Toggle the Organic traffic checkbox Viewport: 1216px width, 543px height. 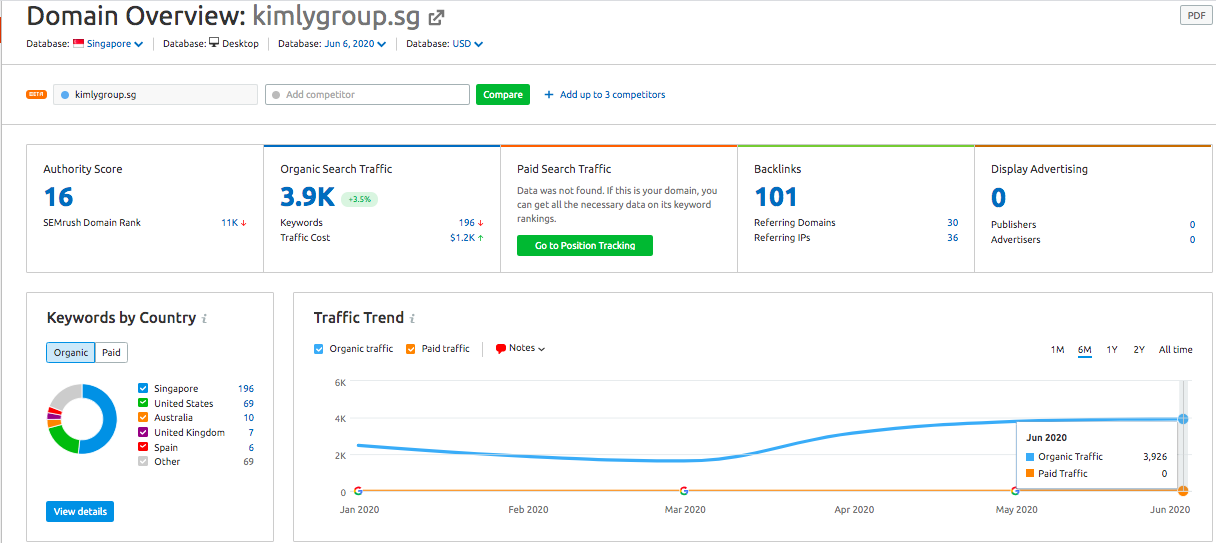point(319,349)
